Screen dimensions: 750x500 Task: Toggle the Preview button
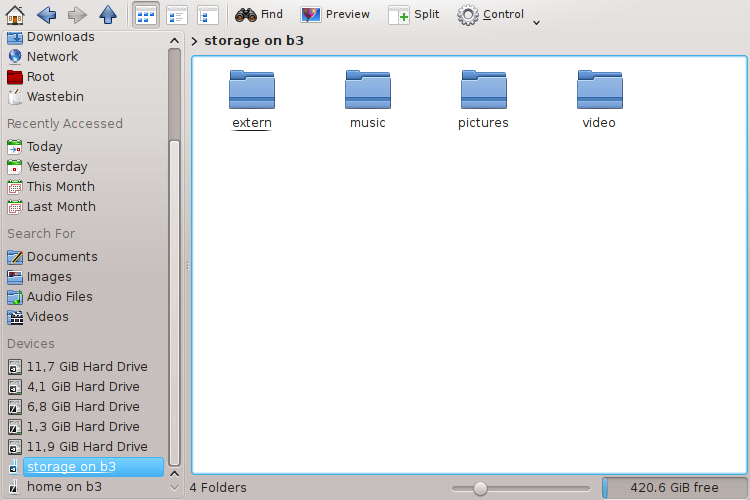point(335,14)
